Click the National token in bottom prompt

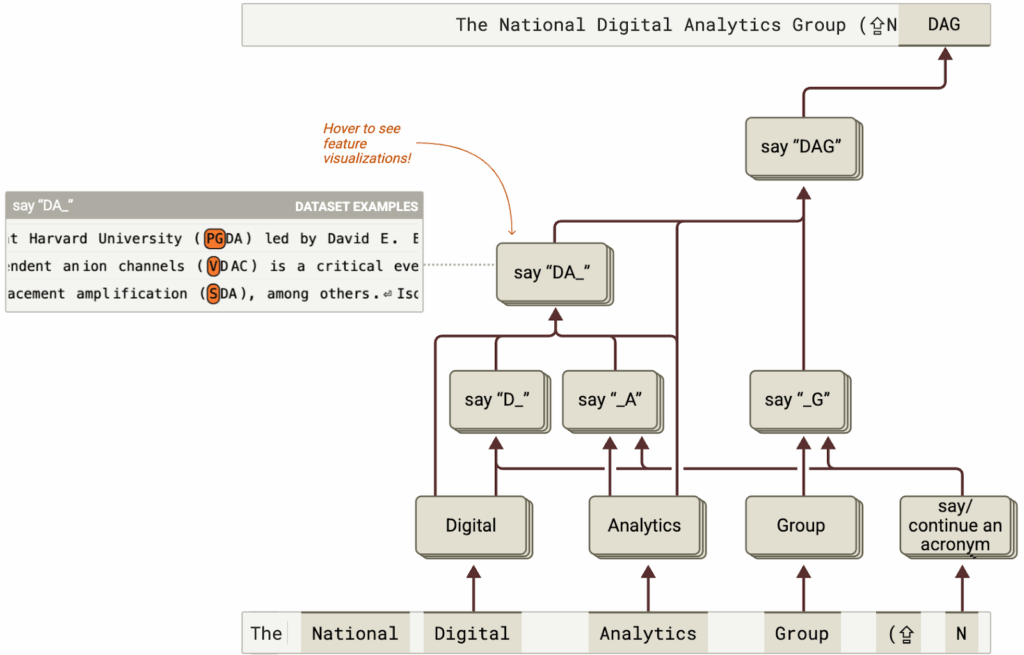pyautogui.click(x=354, y=633)
